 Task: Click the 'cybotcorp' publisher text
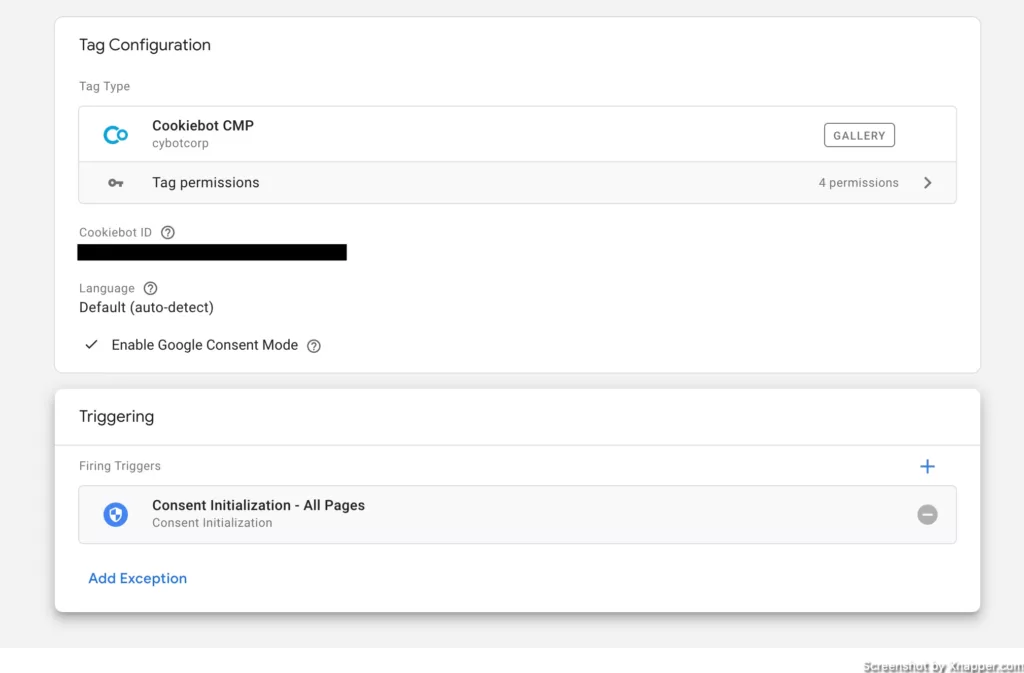click(180, 143)
